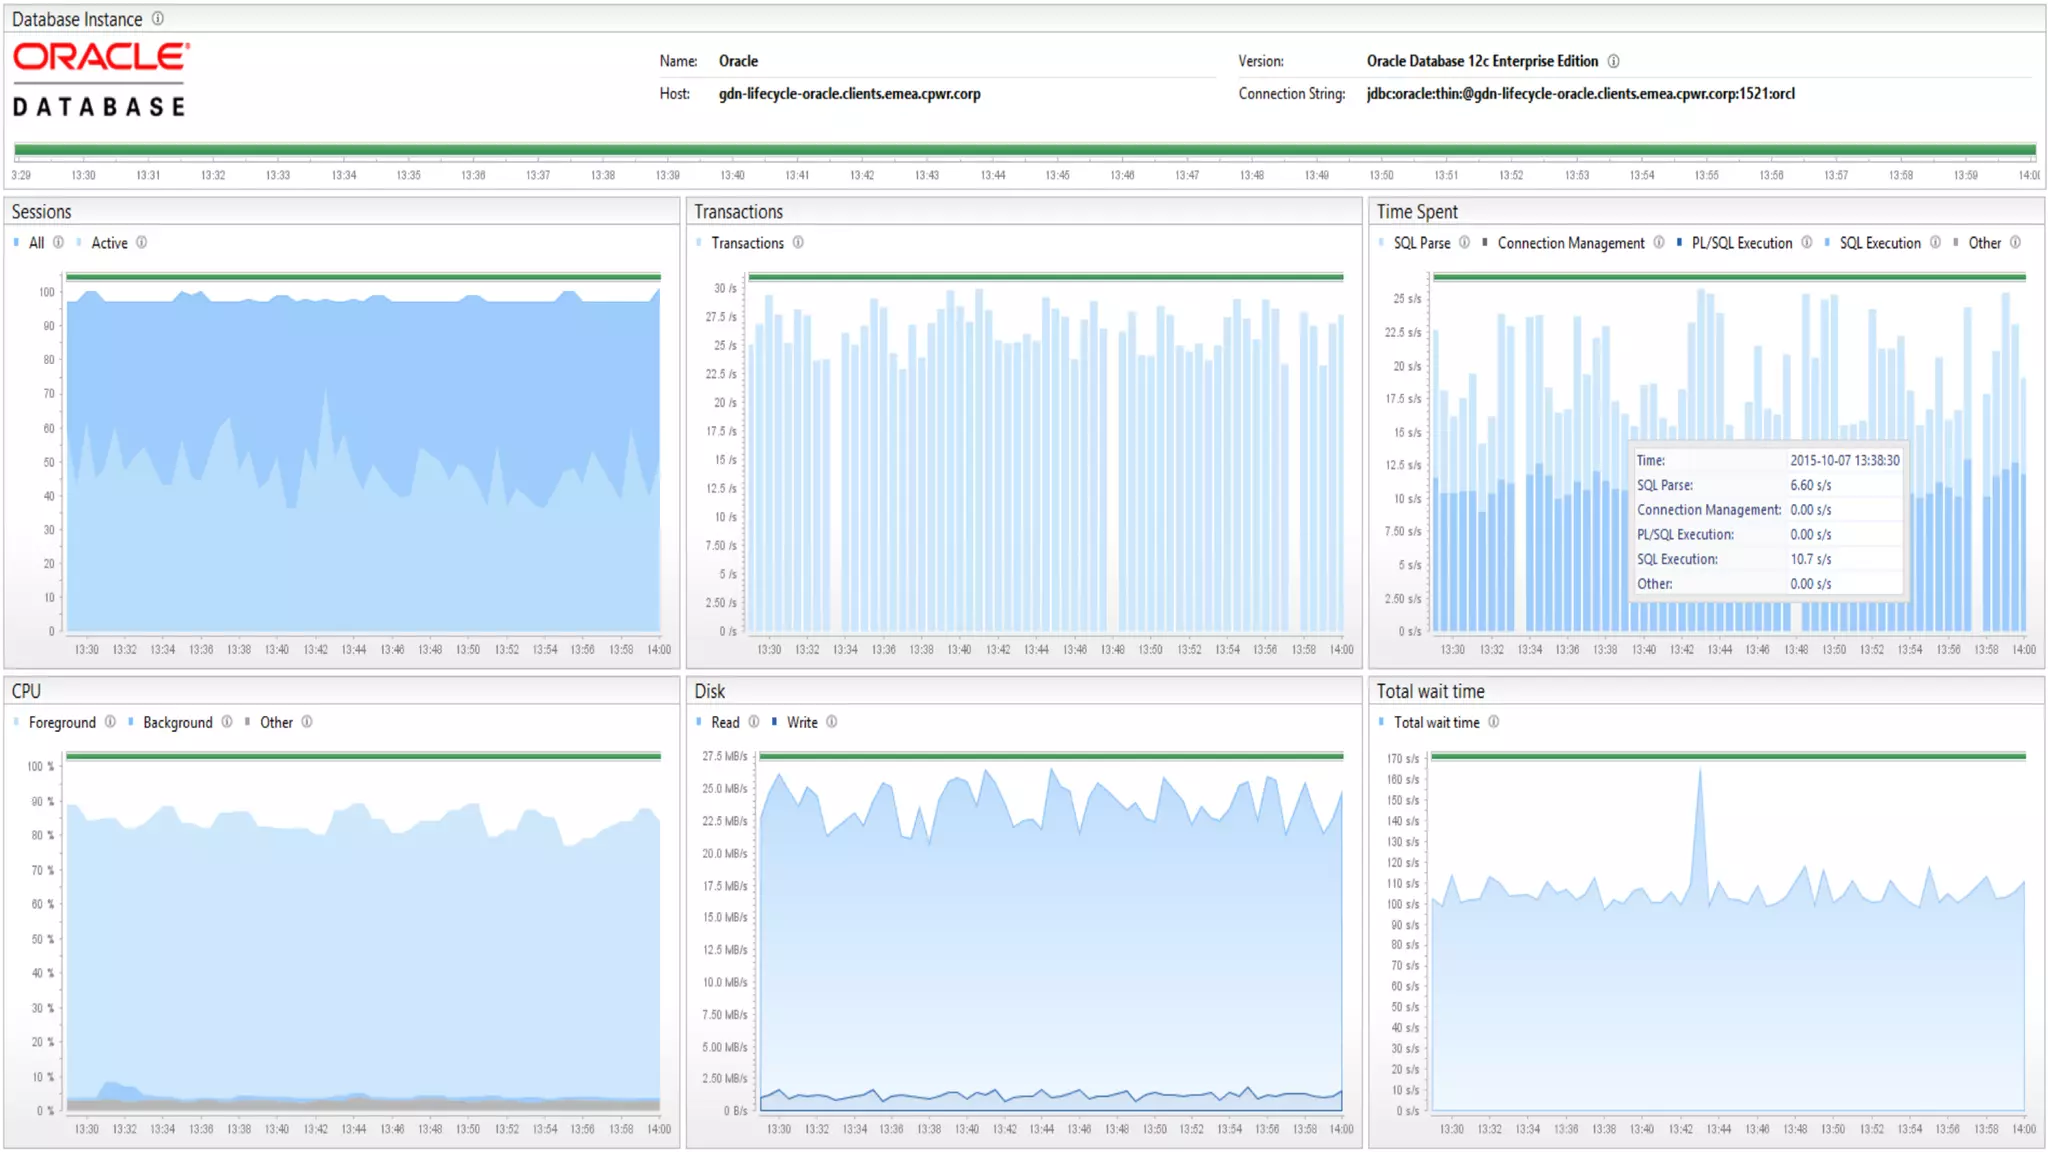Click info icon beside Foreground CPU legend

pyautogui.click(x=110, y=722)
